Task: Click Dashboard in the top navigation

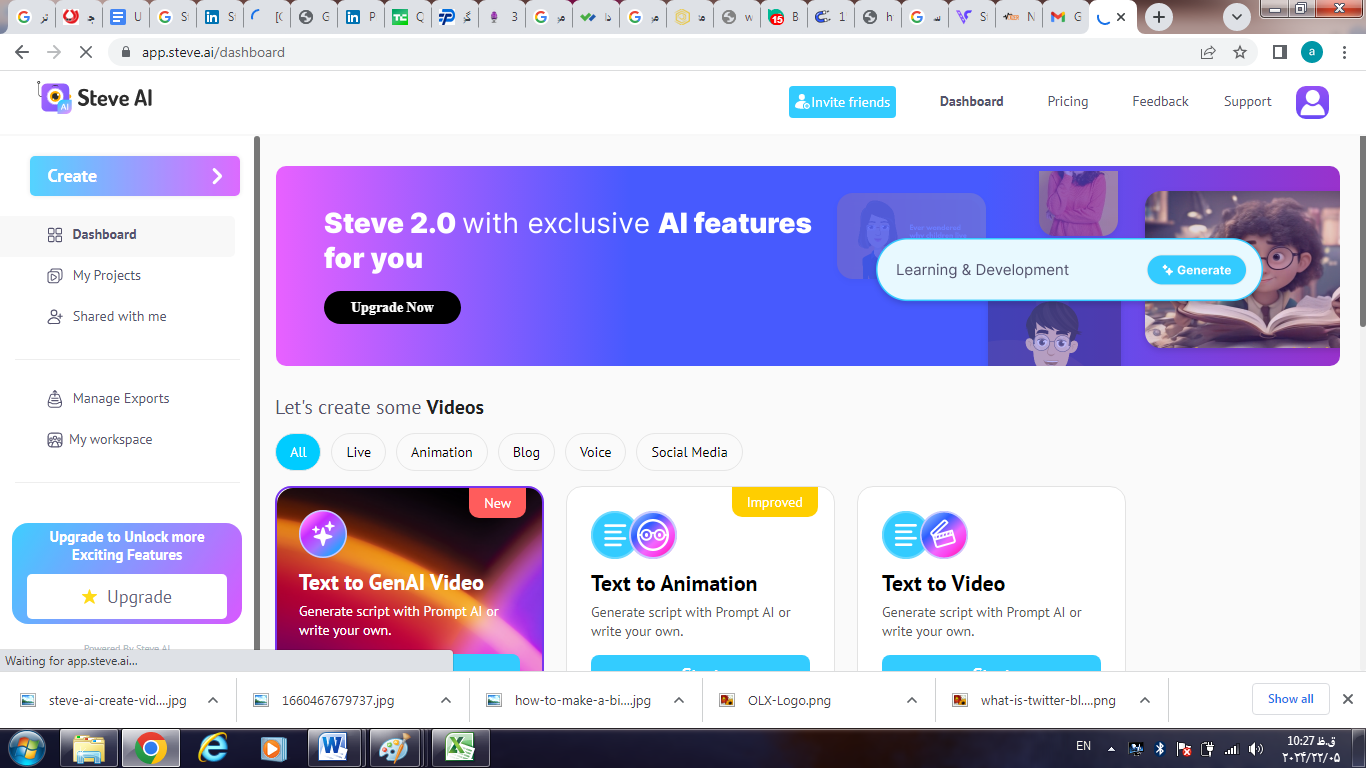Action: pyautogui.click(x=971, y=102)
